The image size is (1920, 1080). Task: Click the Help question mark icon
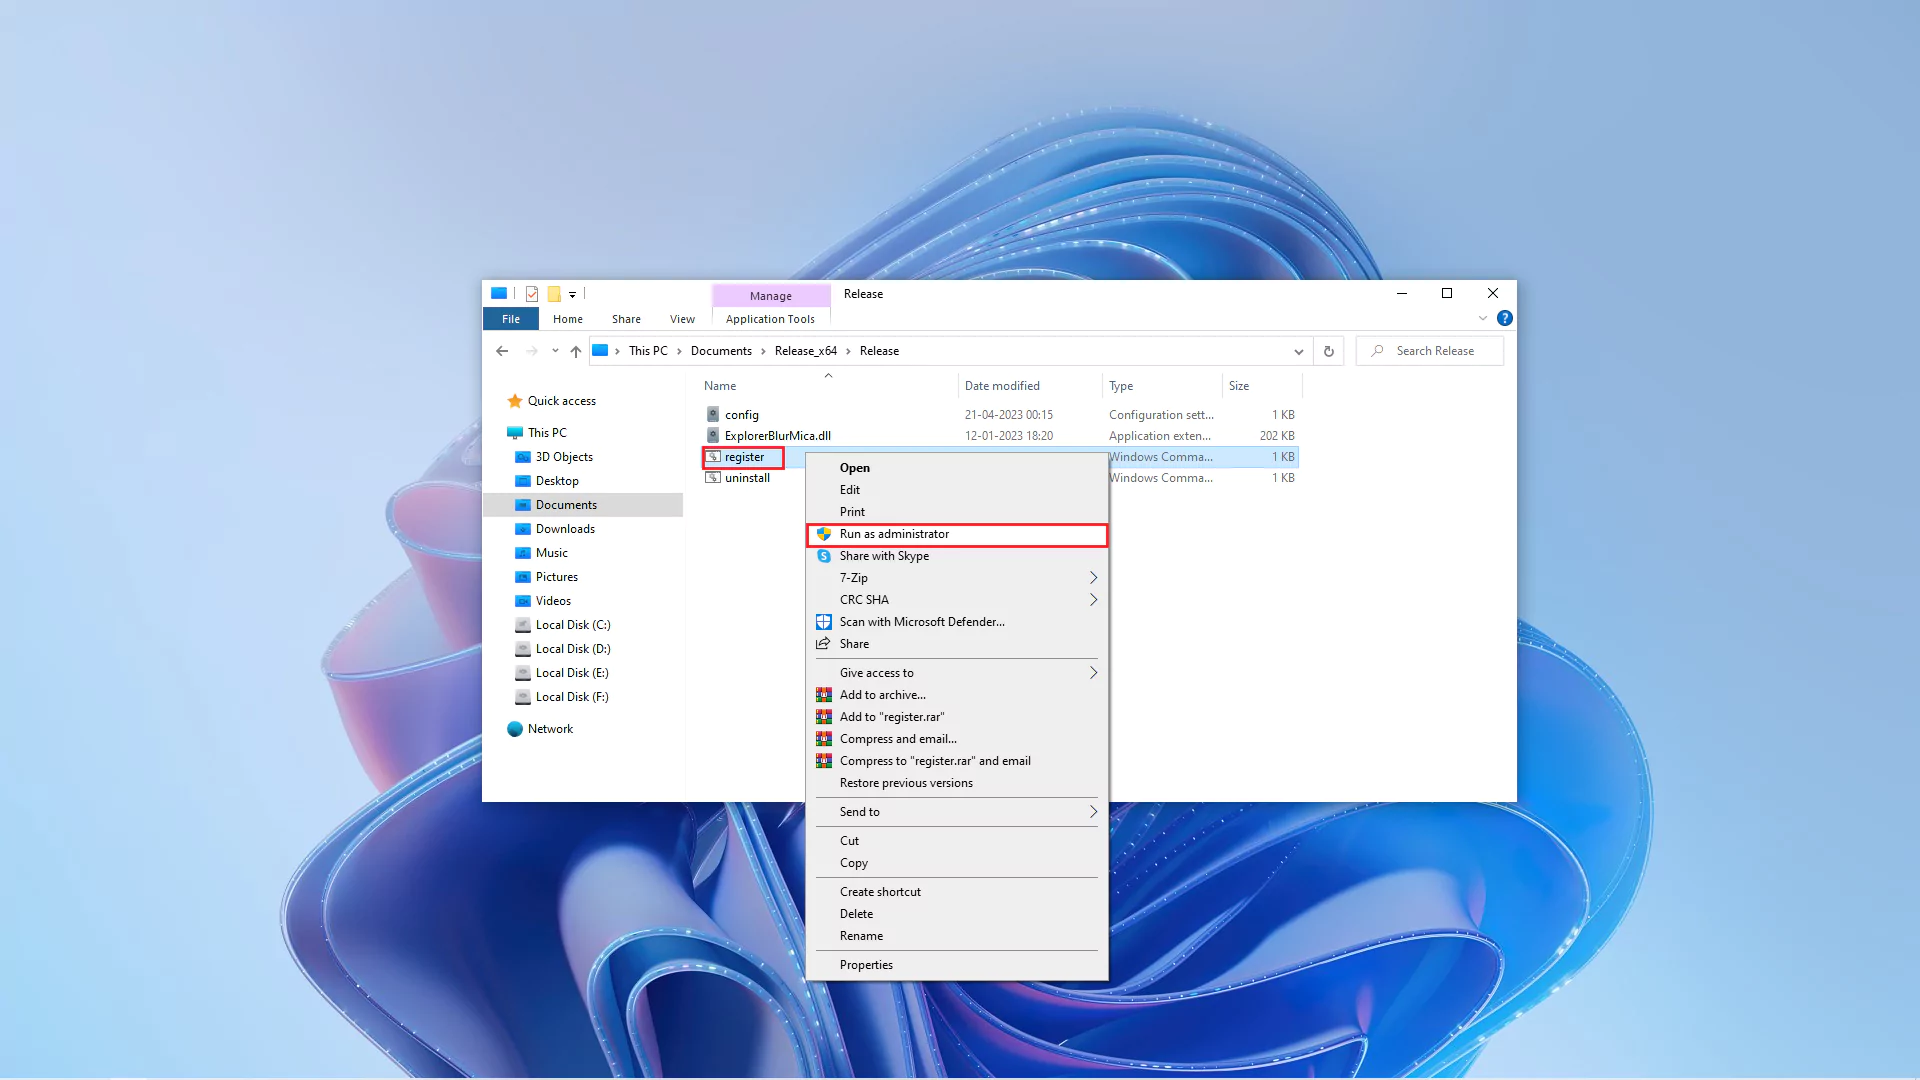tap(1504, 319)
